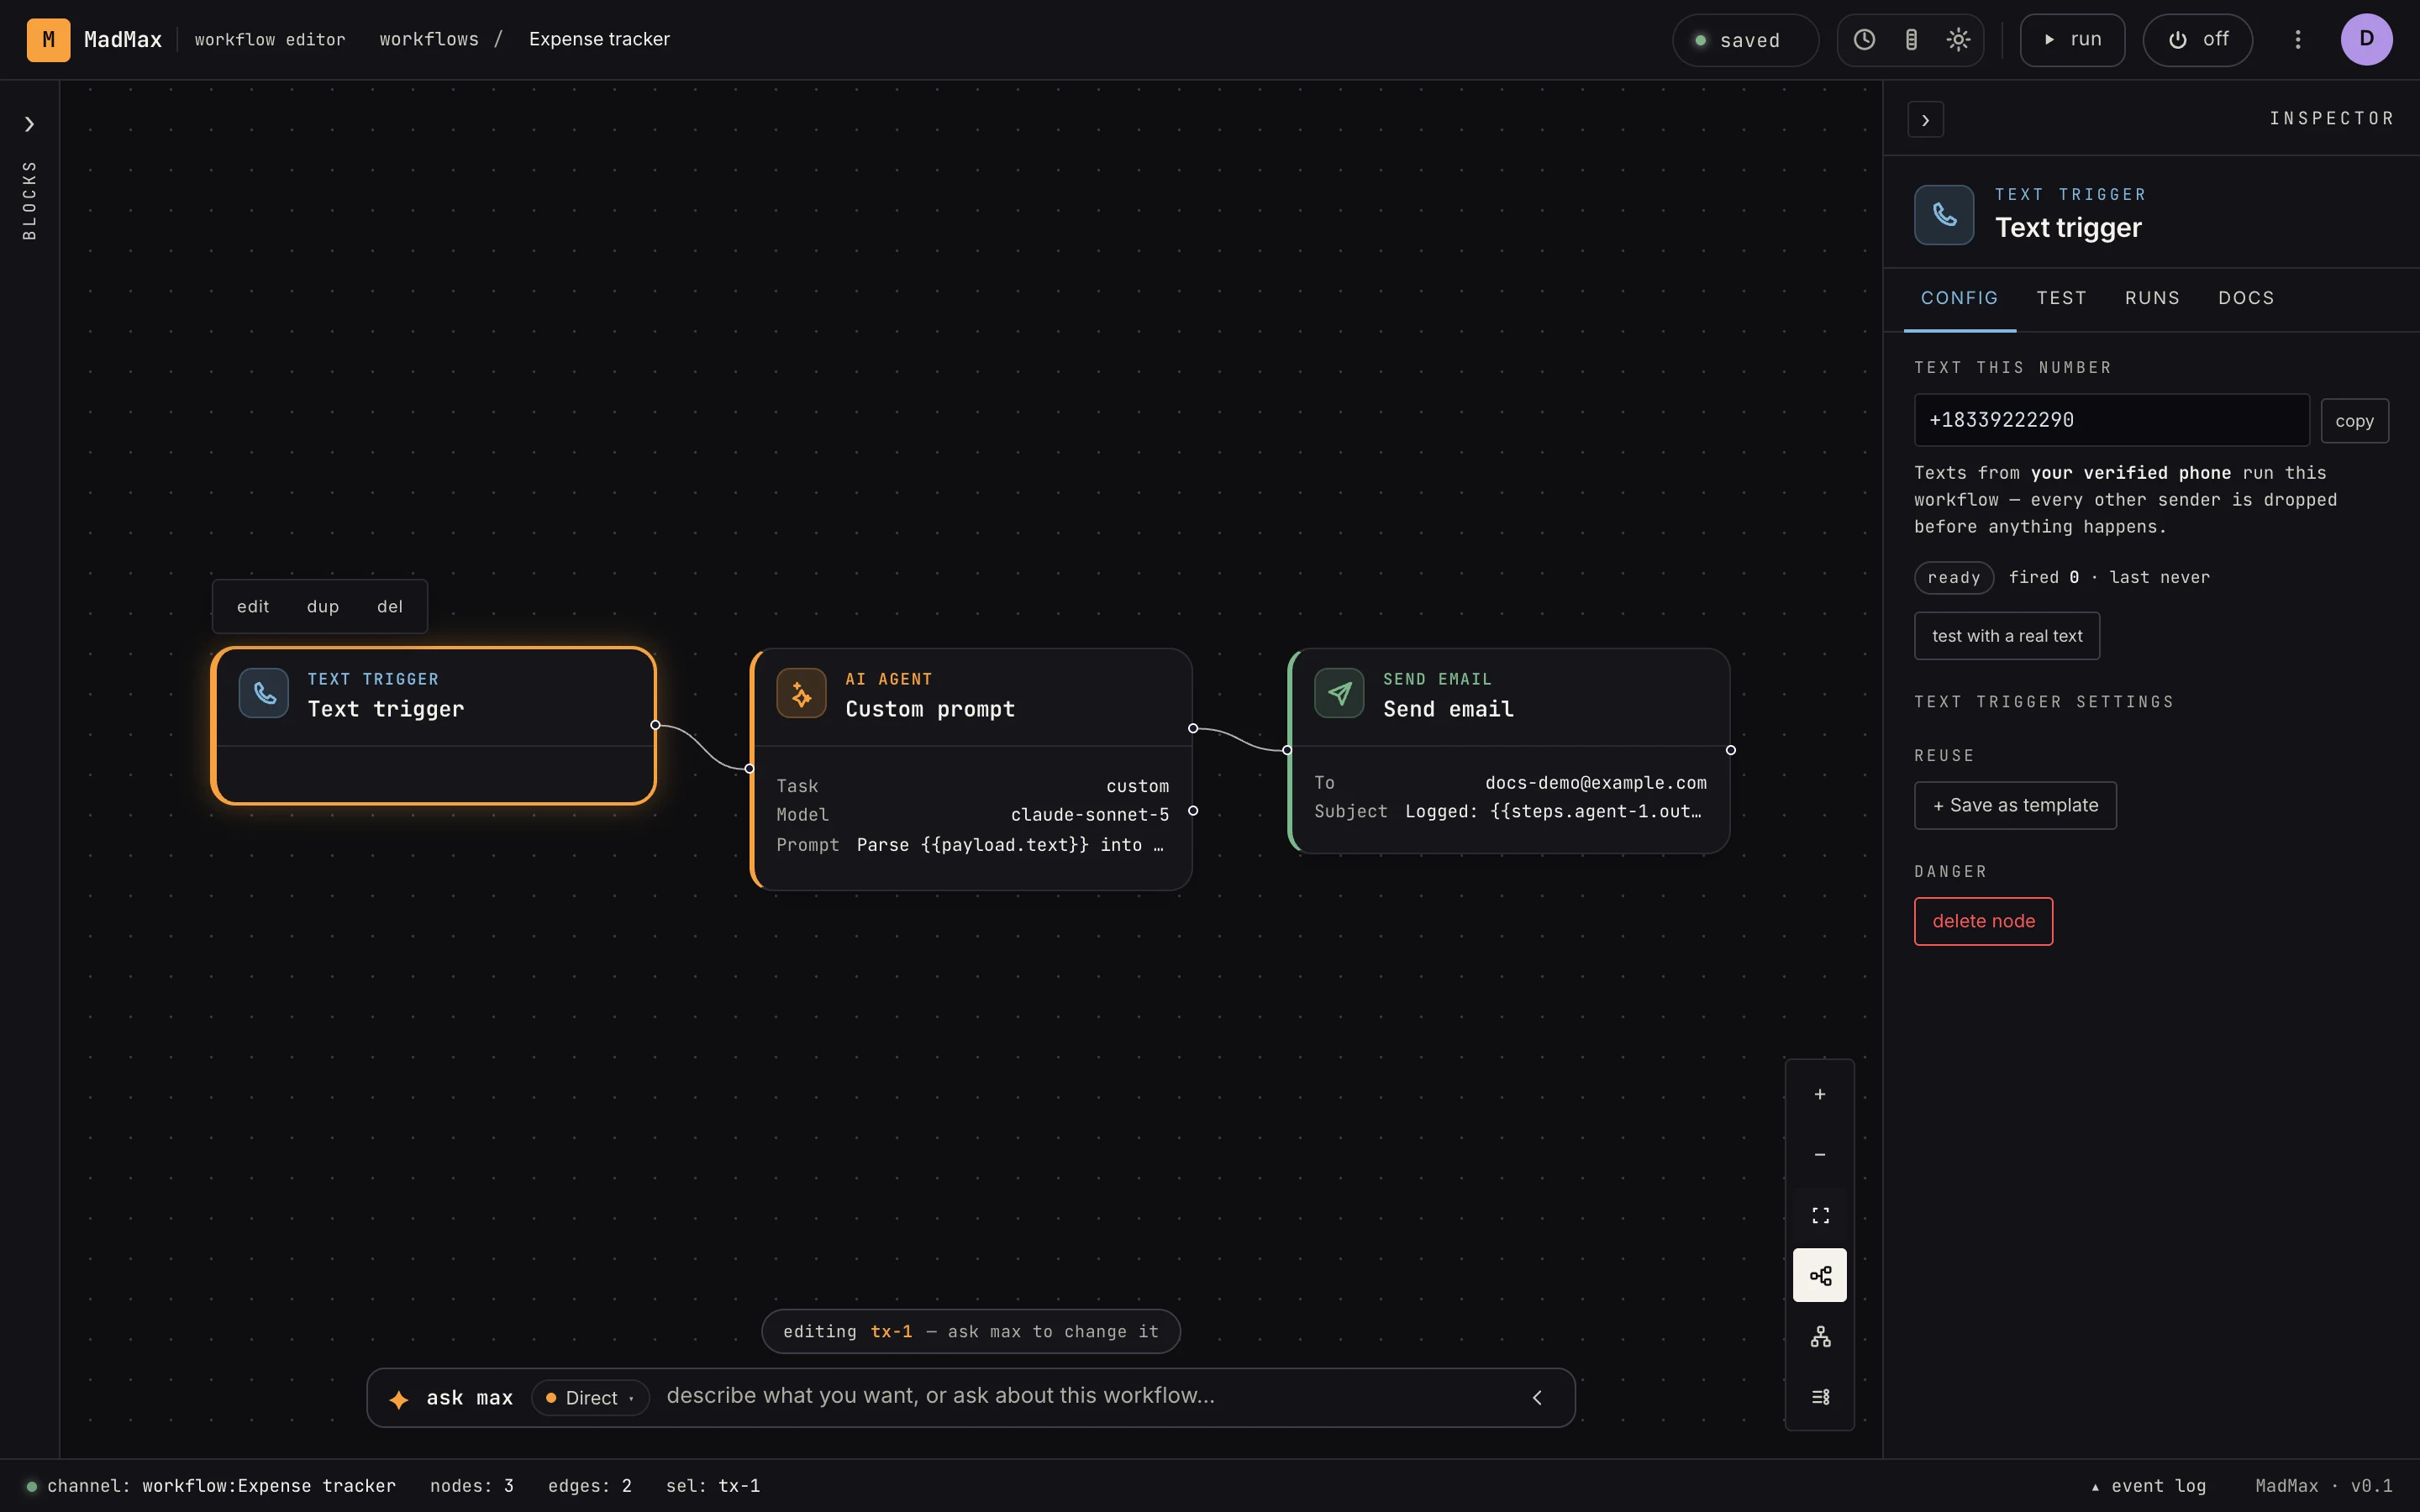Click the ready status badge
Viewport: 2420px width, 1512px height.
pyautogui.click(x=1954, y=578)
